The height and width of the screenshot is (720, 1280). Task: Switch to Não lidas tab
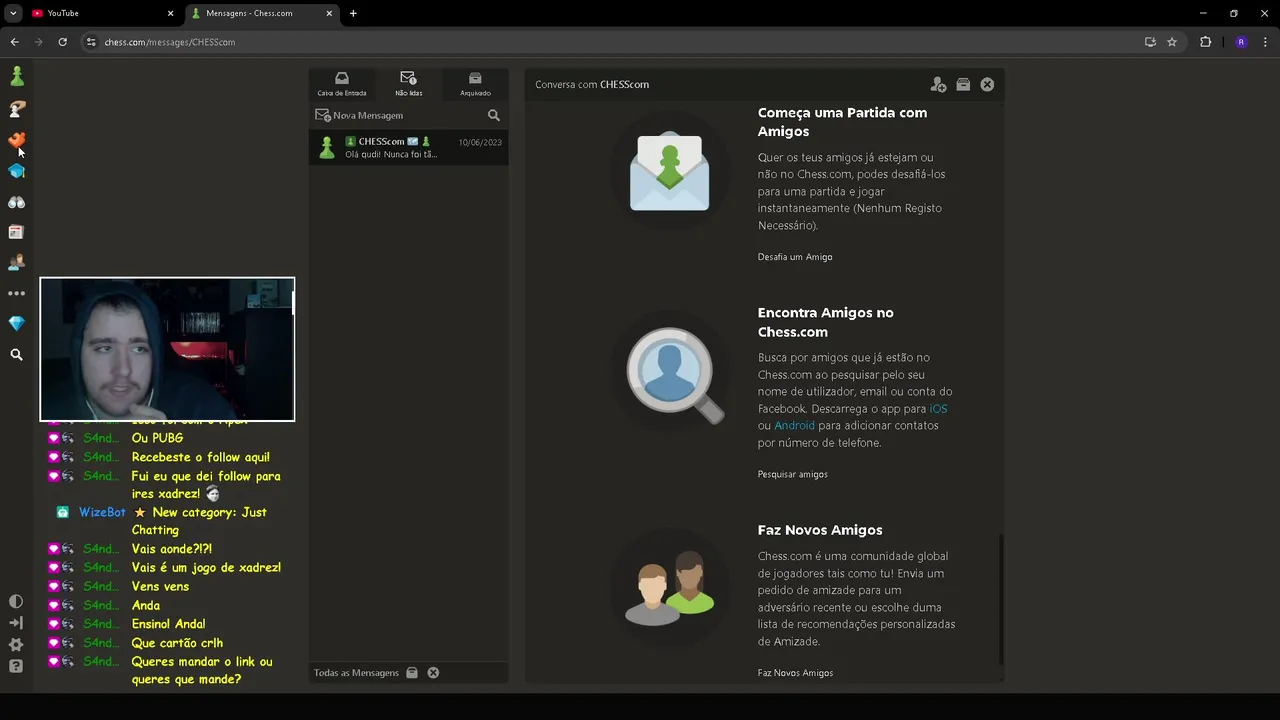[x=408, y=84]
